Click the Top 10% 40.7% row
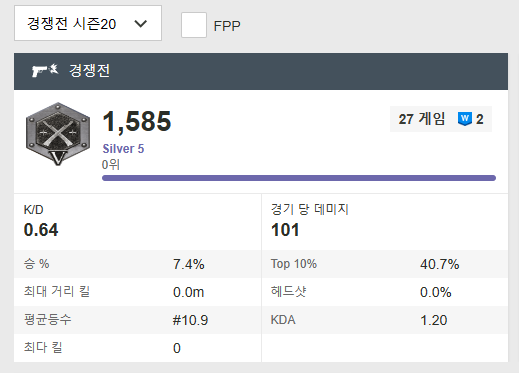 pyautogui.click(x=385, y=264)
